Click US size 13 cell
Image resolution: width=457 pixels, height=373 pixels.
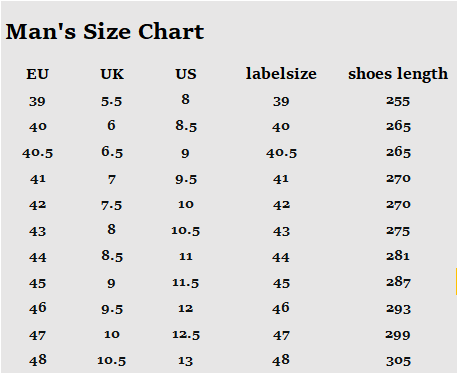point(185,361)
